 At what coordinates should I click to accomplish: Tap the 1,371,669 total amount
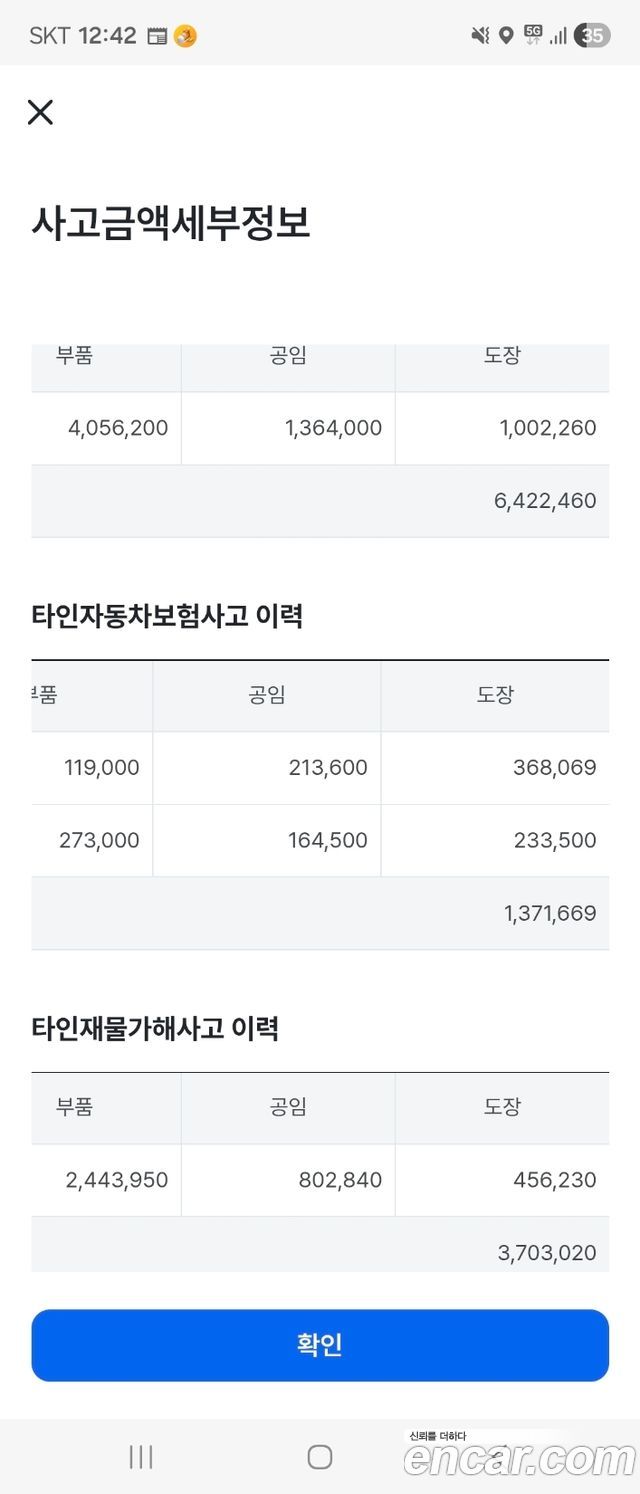550,913
